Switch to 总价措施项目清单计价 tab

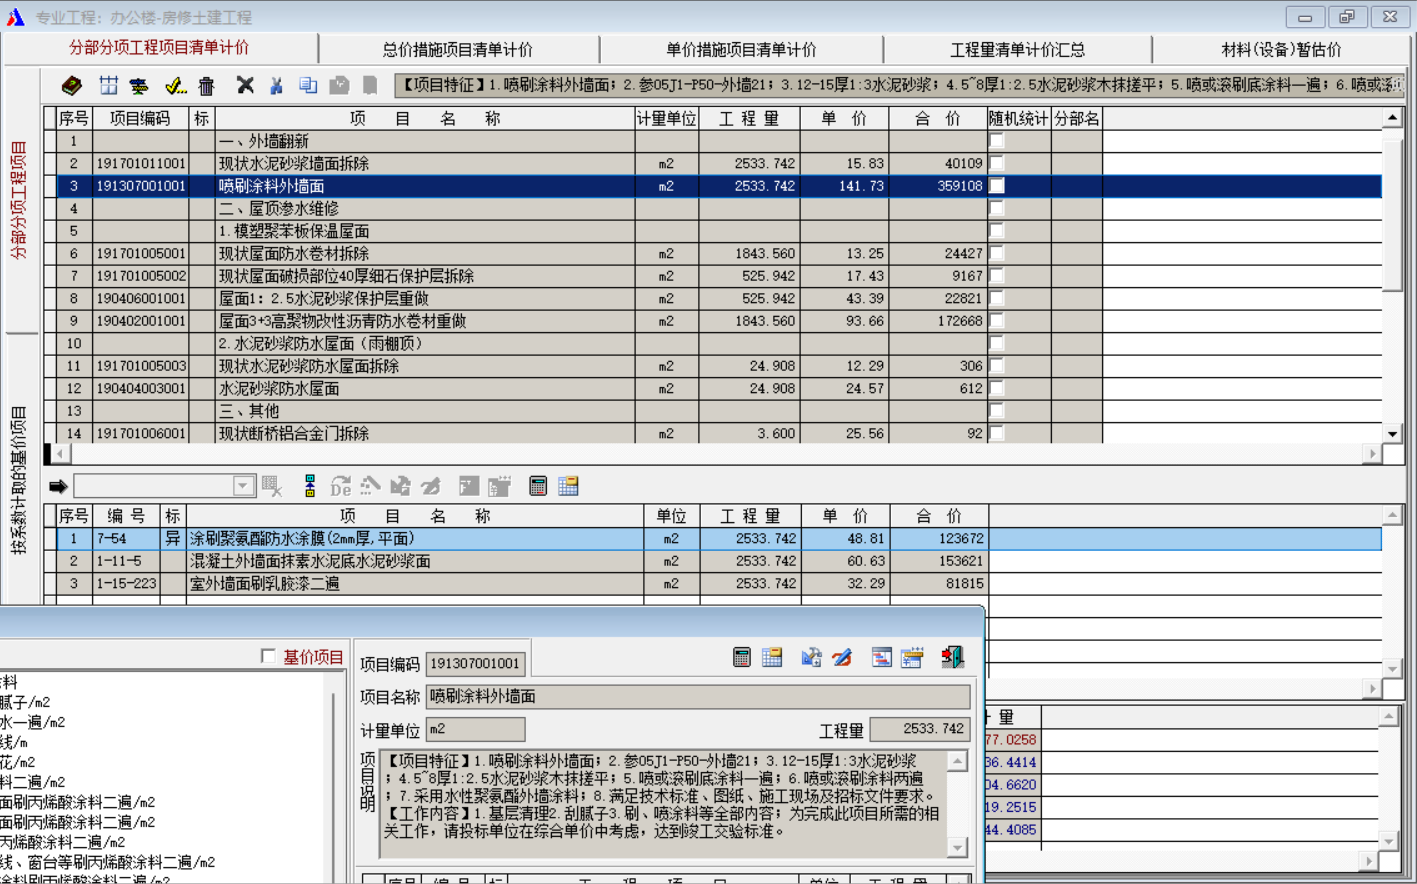click(458, 49)
